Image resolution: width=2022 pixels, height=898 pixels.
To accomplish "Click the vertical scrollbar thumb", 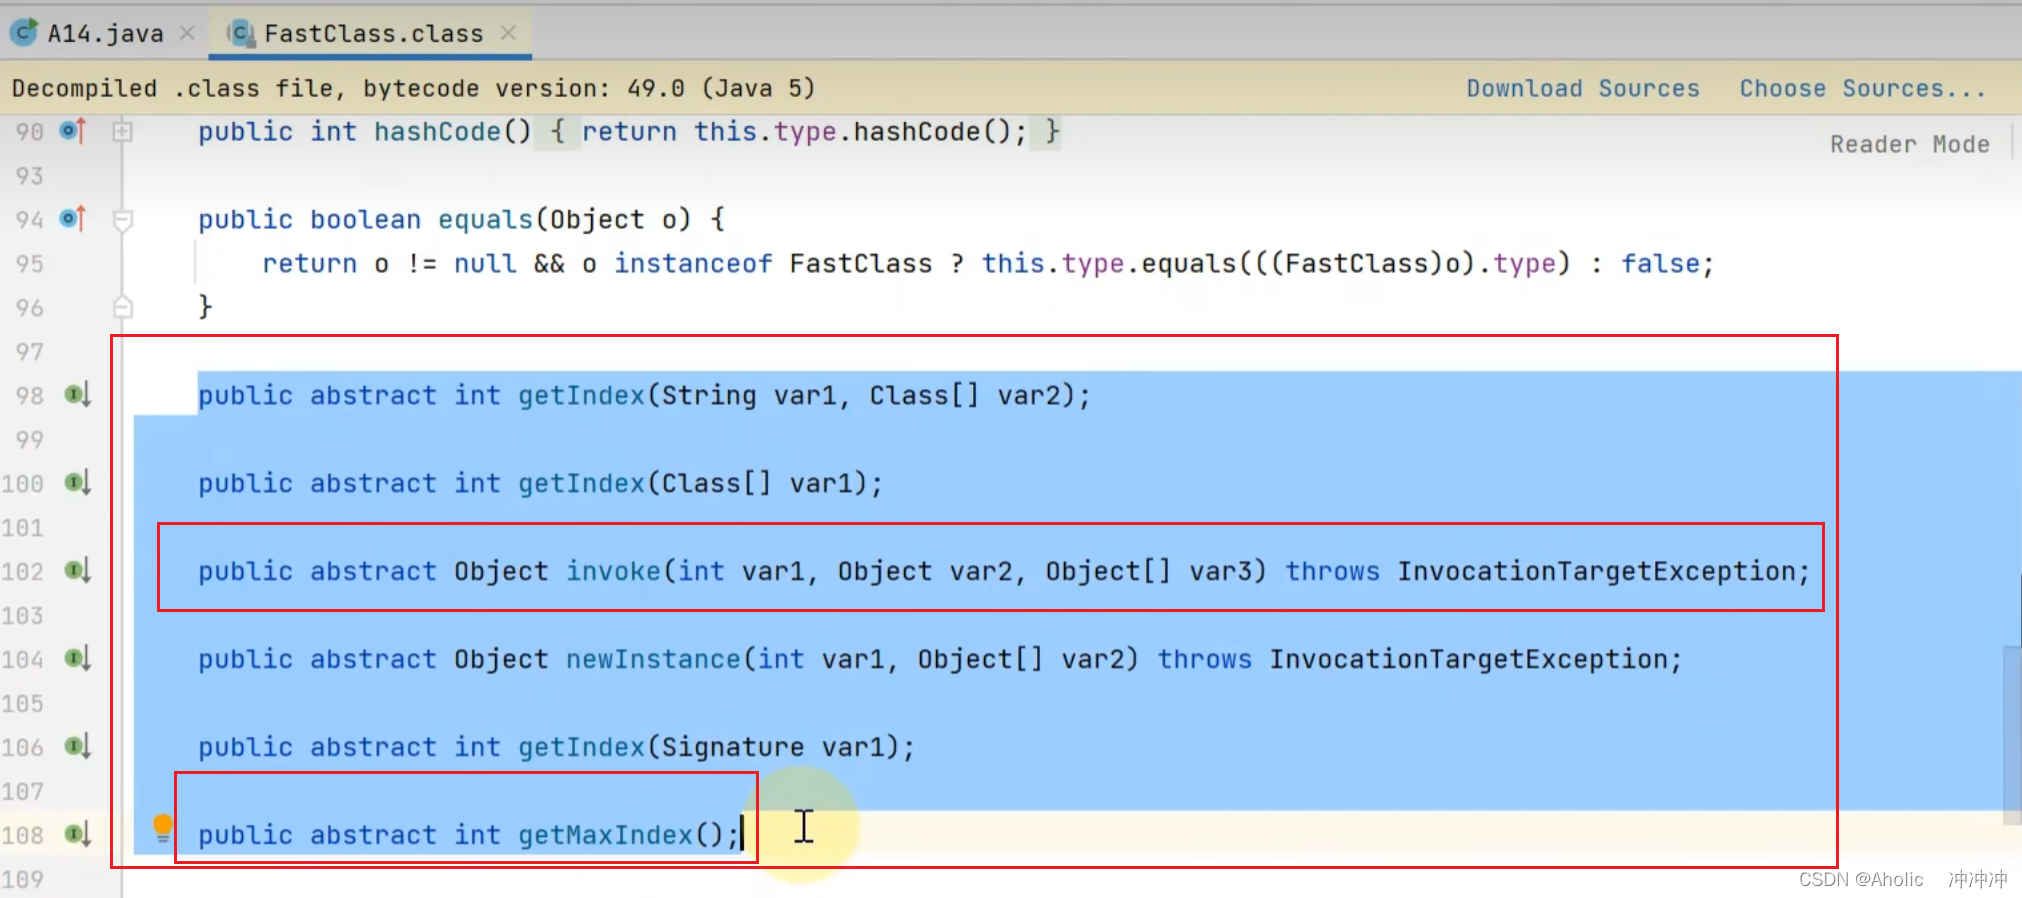I will pyautogui.click(x=2012, y=735).
